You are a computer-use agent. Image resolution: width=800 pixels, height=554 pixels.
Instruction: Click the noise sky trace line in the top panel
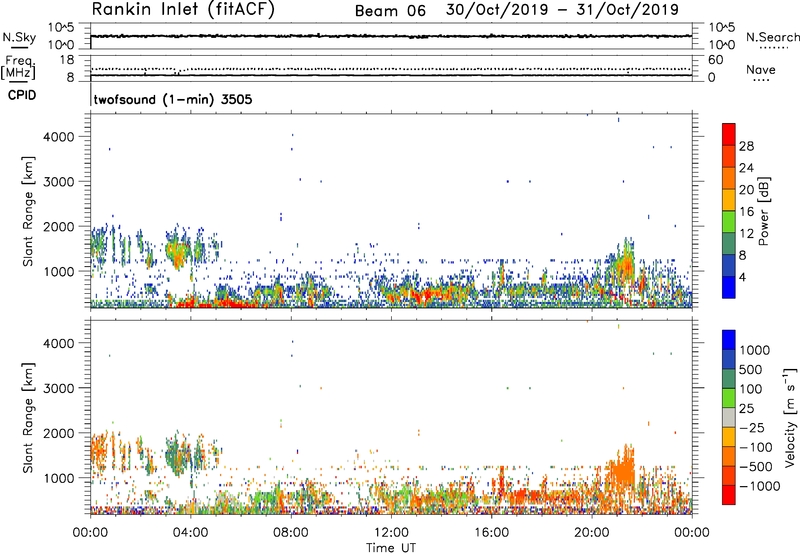391,36
